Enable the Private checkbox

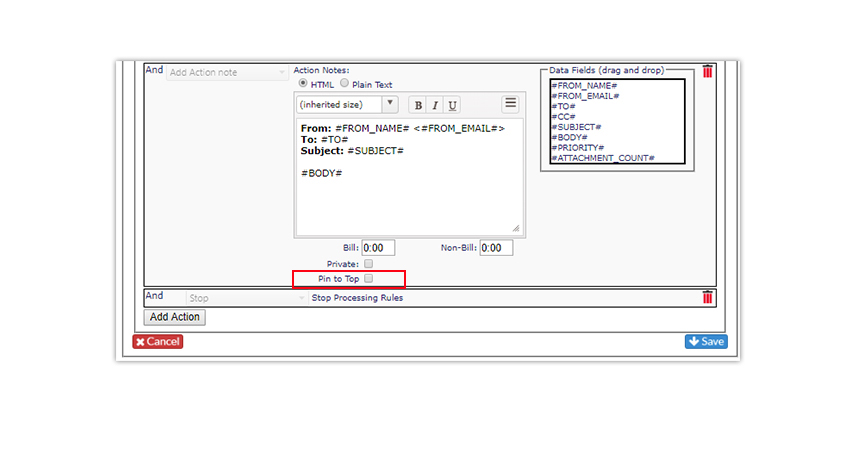(368, 263)
